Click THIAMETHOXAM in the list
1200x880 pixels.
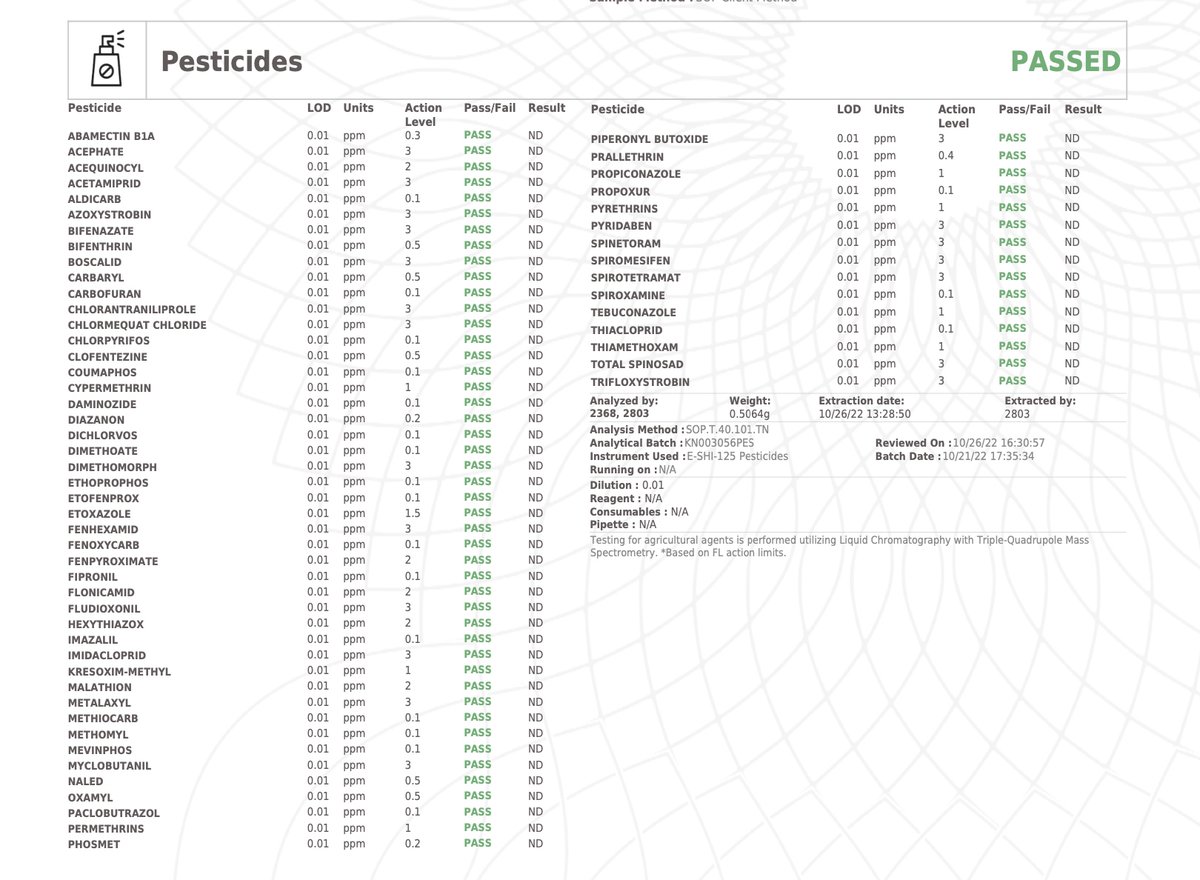634,347
